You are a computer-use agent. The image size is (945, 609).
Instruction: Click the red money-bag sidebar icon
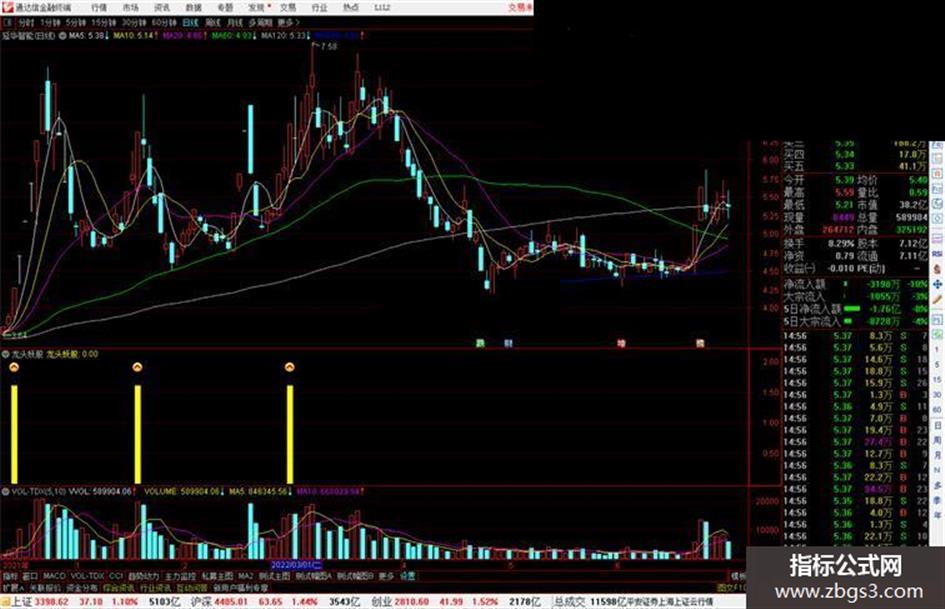point(937,269)
